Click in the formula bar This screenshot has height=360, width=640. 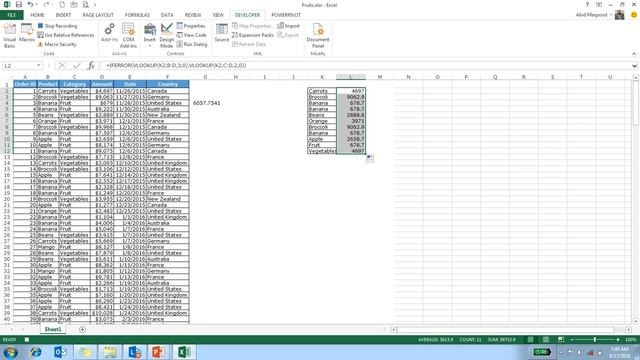[x=366, y=65]
